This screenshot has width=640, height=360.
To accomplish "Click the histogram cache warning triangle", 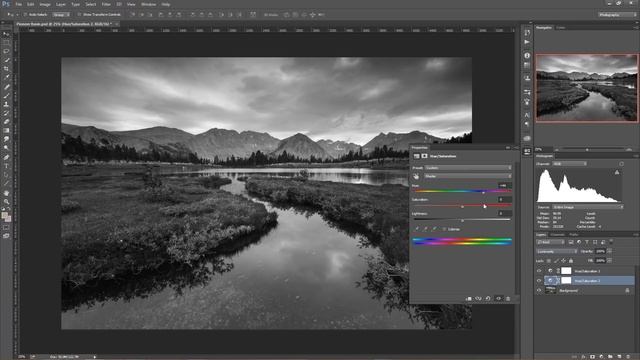I will click(617, 173).
